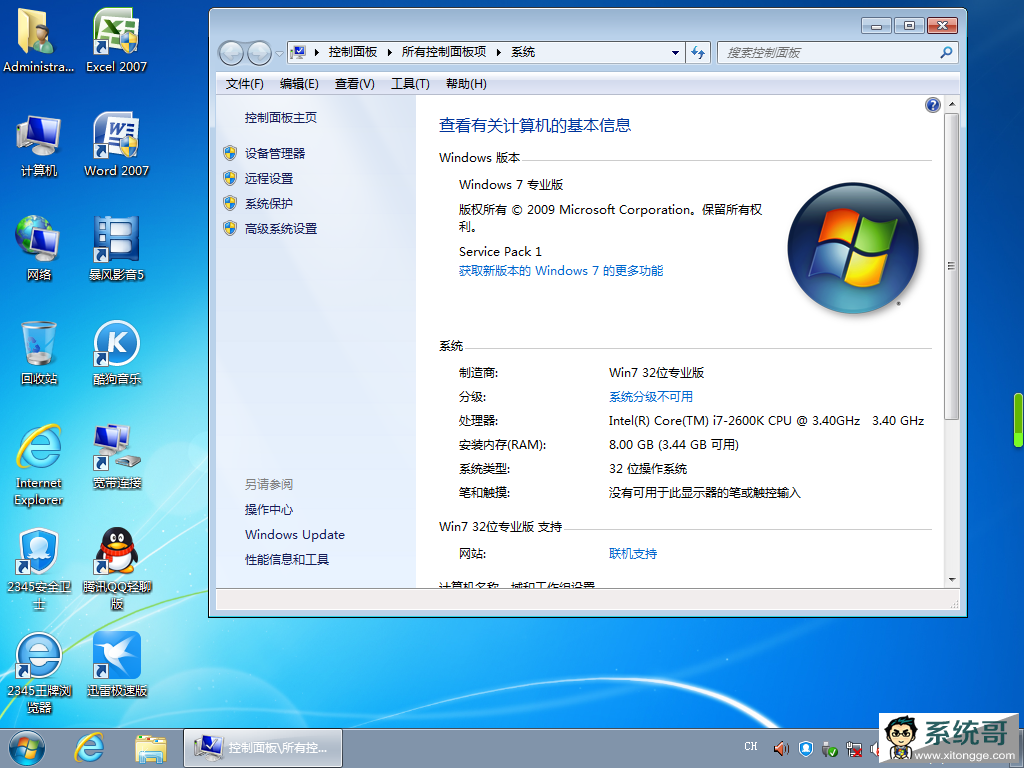
Task: Select the 网络 desktop icon
Action: 39,249
